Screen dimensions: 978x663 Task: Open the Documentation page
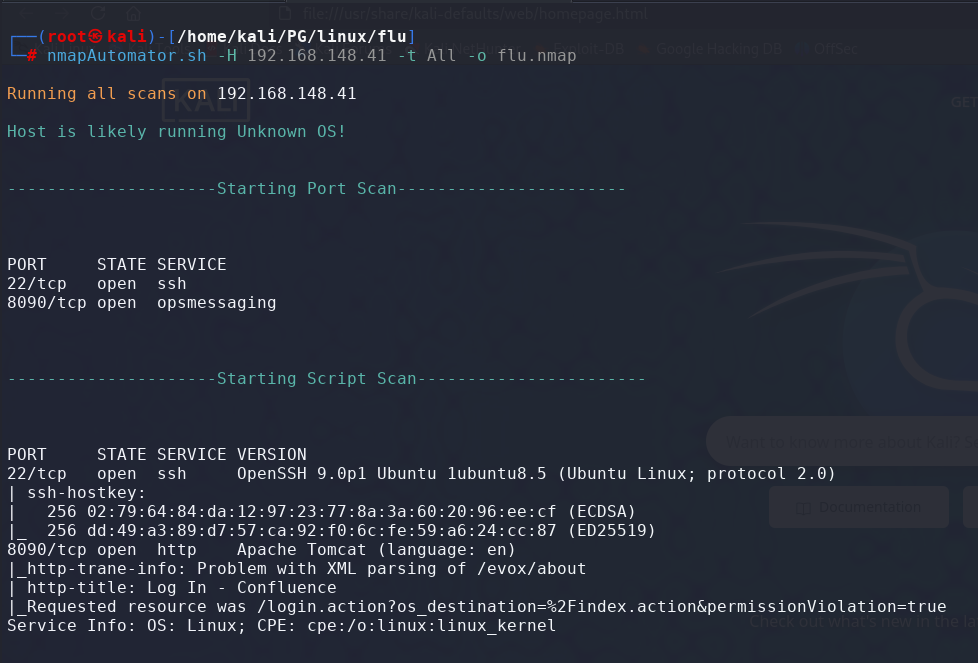(x=858, y=507)
